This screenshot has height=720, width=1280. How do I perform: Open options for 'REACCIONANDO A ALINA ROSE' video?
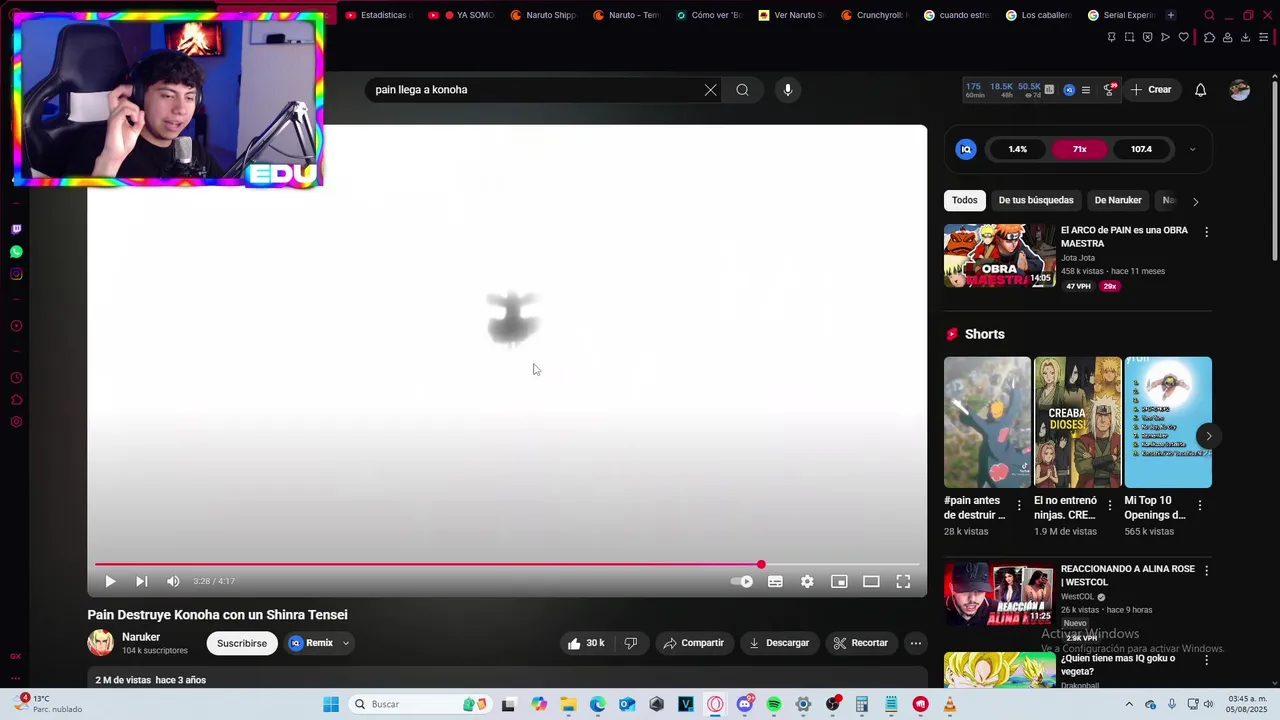[x=1206, y=571]
